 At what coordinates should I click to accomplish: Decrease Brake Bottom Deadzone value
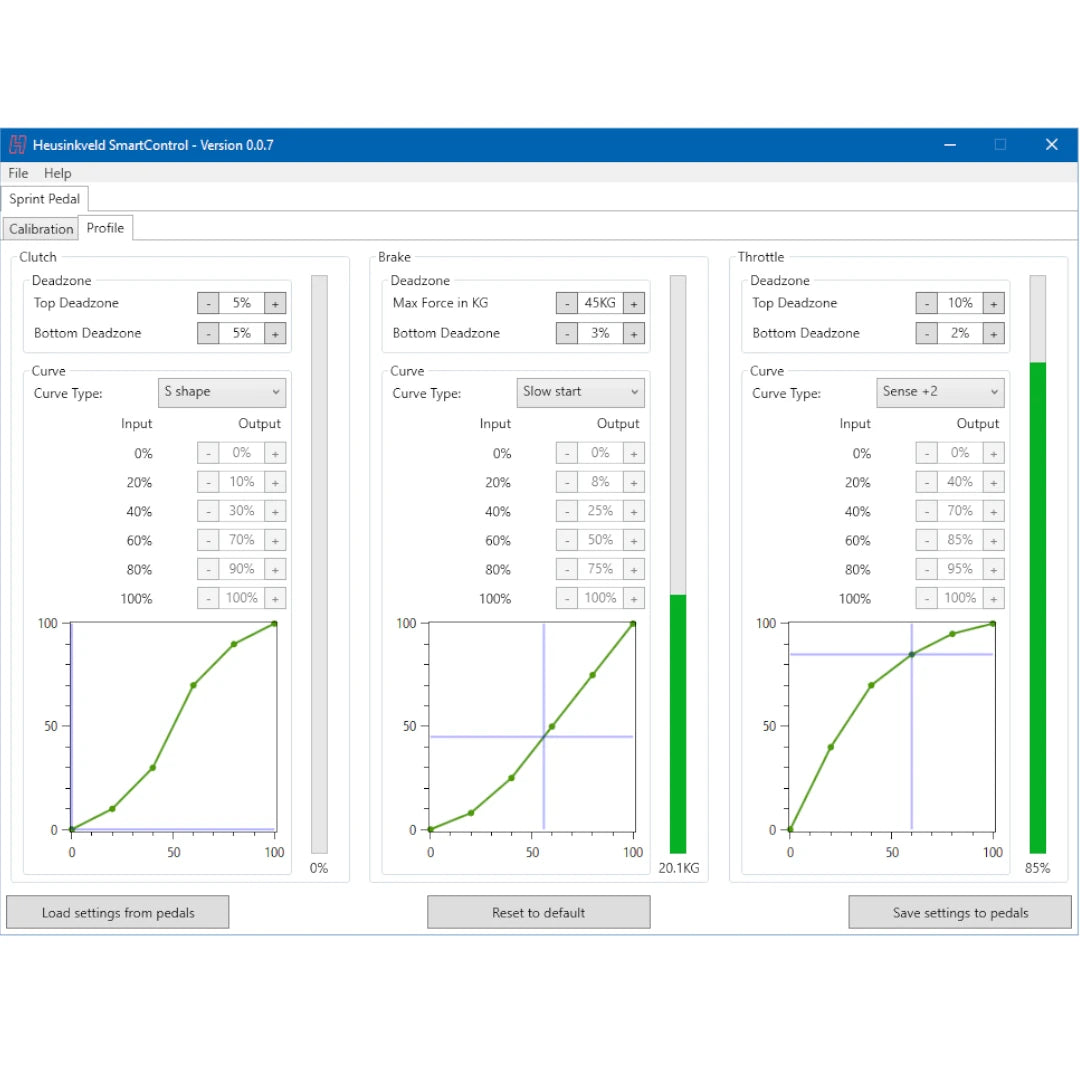[x=567, y=334]
